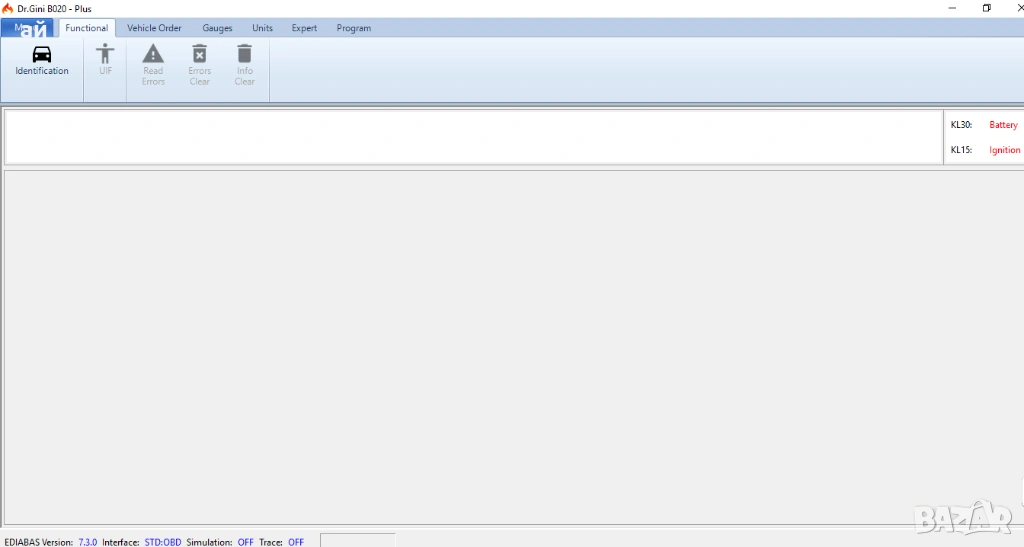
Task: Open the Vehicle Order tab
Action: click(154, 28)
